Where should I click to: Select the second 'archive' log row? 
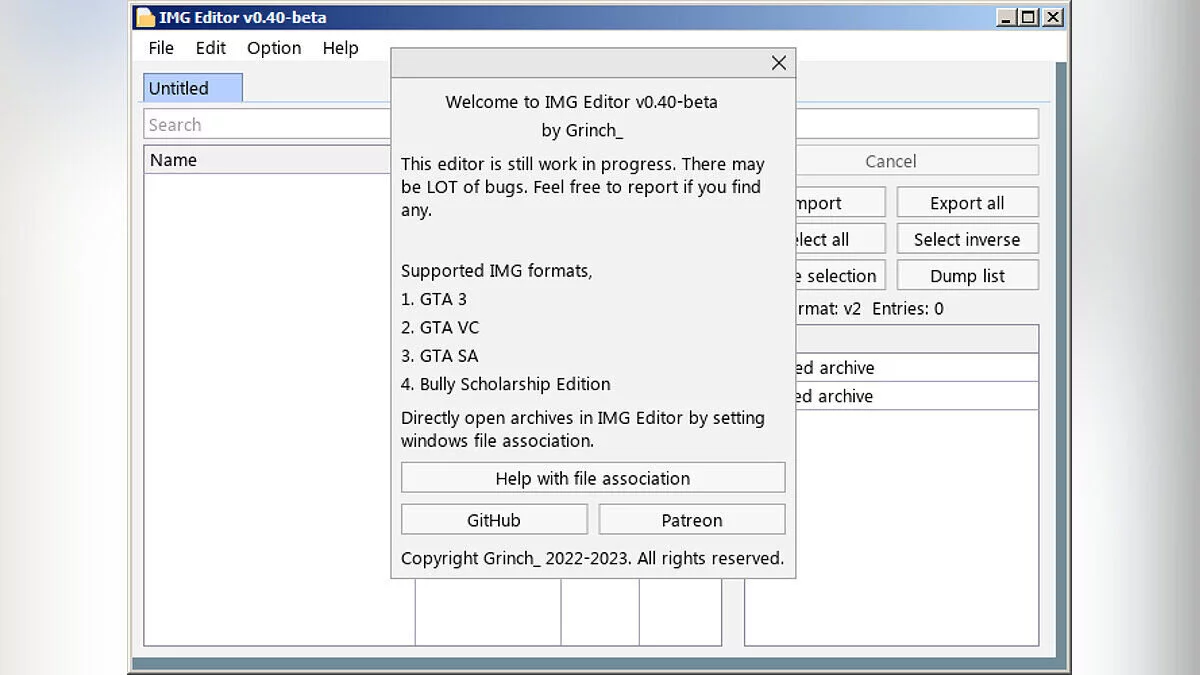(x=917, y=396)
